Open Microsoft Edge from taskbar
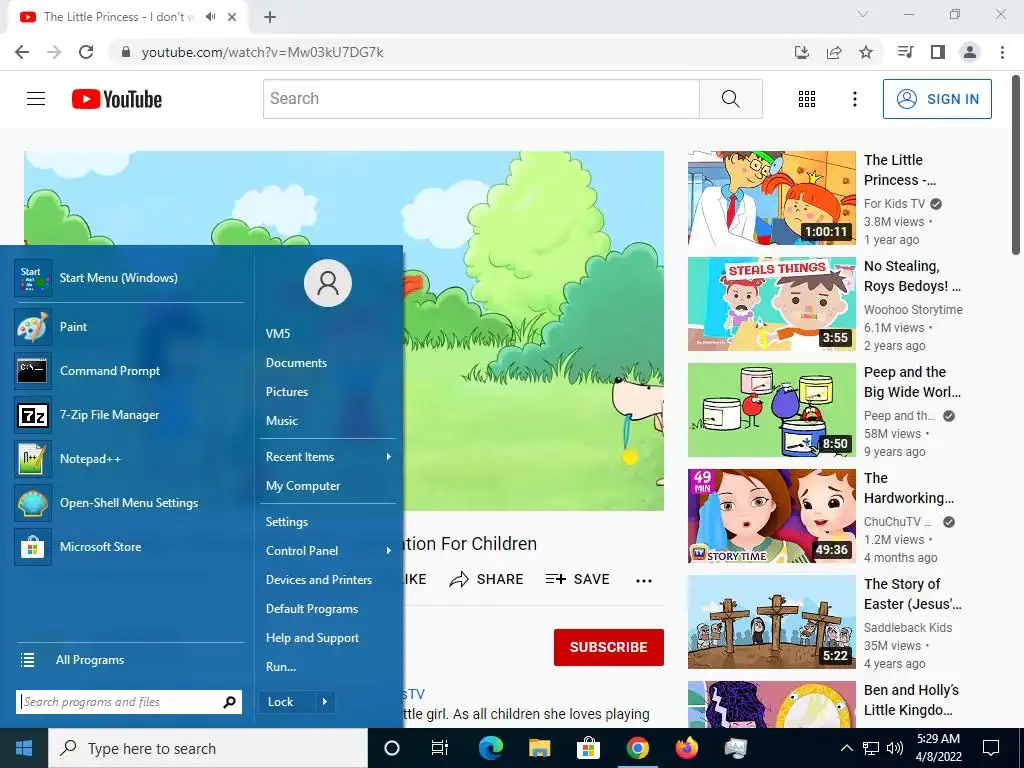This screenshot has width=1024, height=768. 490,748
